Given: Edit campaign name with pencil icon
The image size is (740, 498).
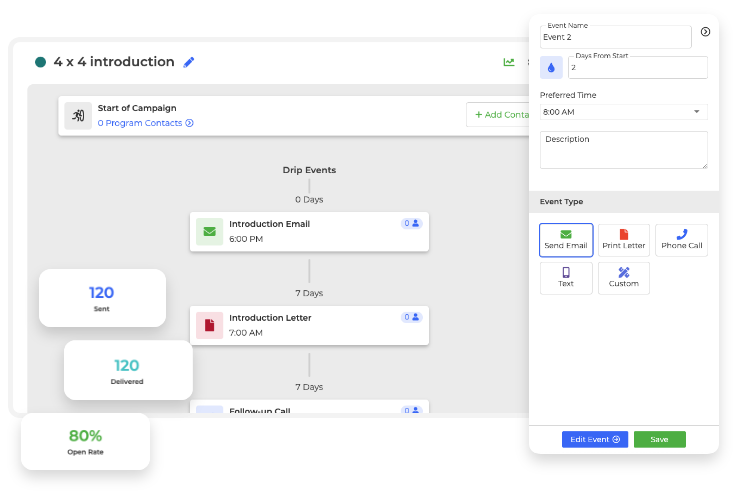Looking at the screenshot, I should click(x=189, y=62).
